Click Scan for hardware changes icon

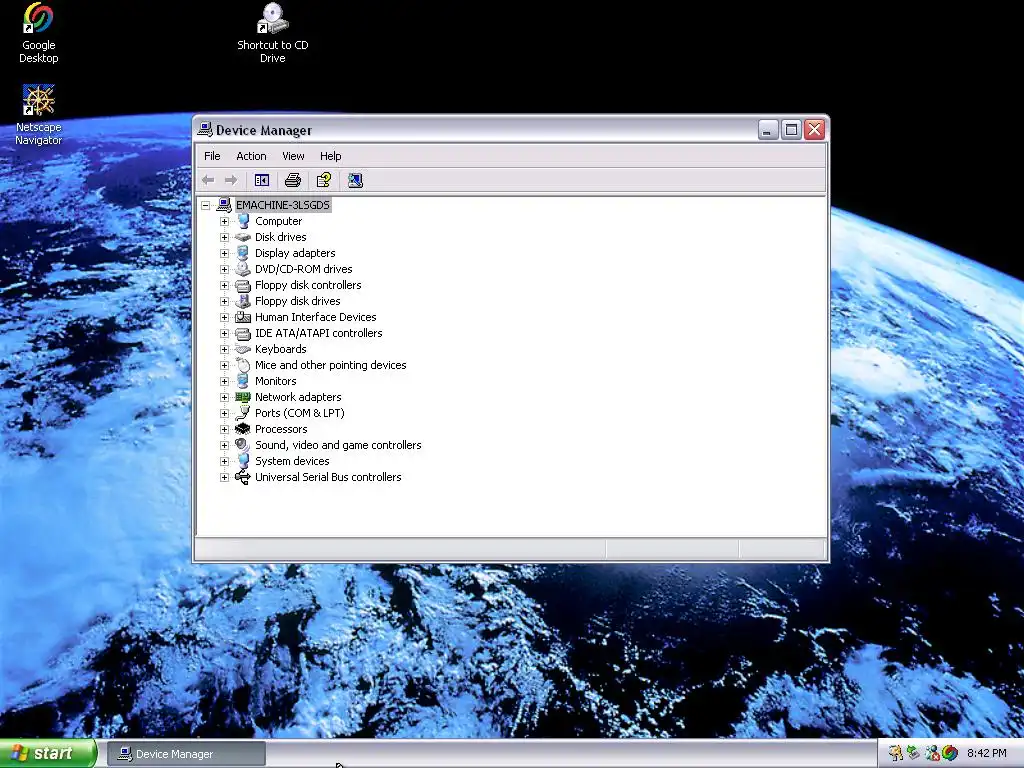pos(355,180)
